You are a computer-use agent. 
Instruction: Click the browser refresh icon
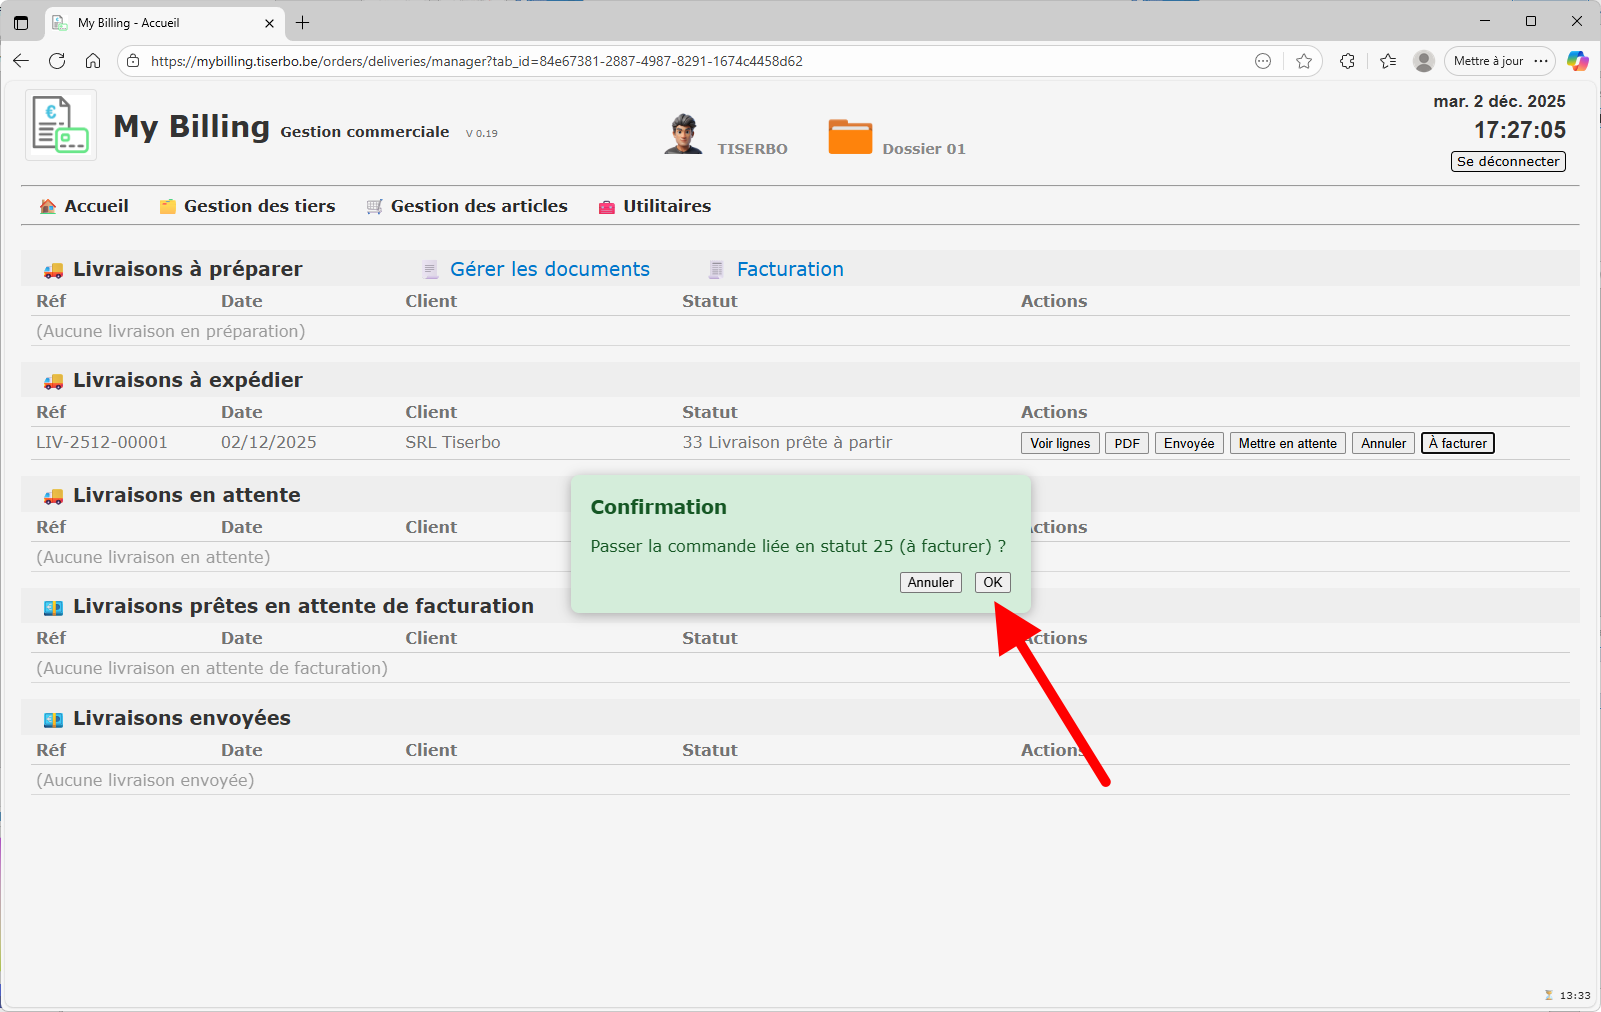57,61
